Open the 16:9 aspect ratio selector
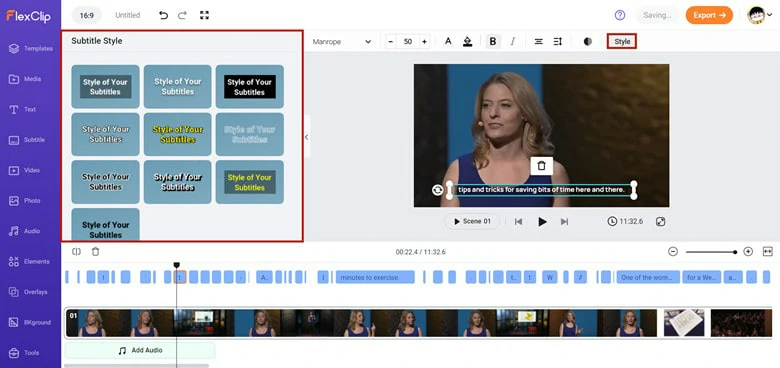Screen dimensions: 780x368 click(87, 15)
